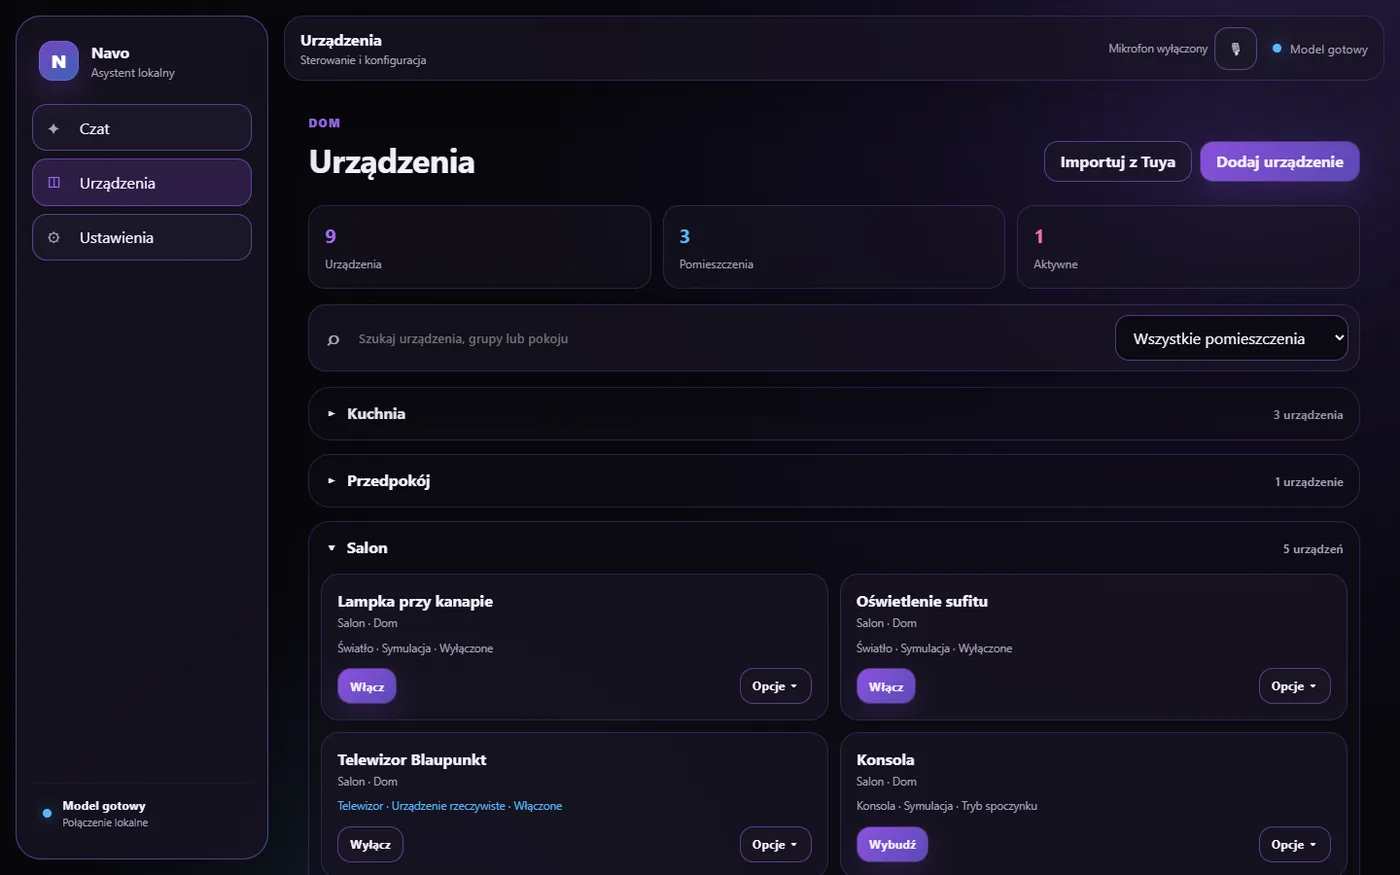Turn on Oświetlenie sufitu with Włącz
1400x875 pixels.
point(886,686)
